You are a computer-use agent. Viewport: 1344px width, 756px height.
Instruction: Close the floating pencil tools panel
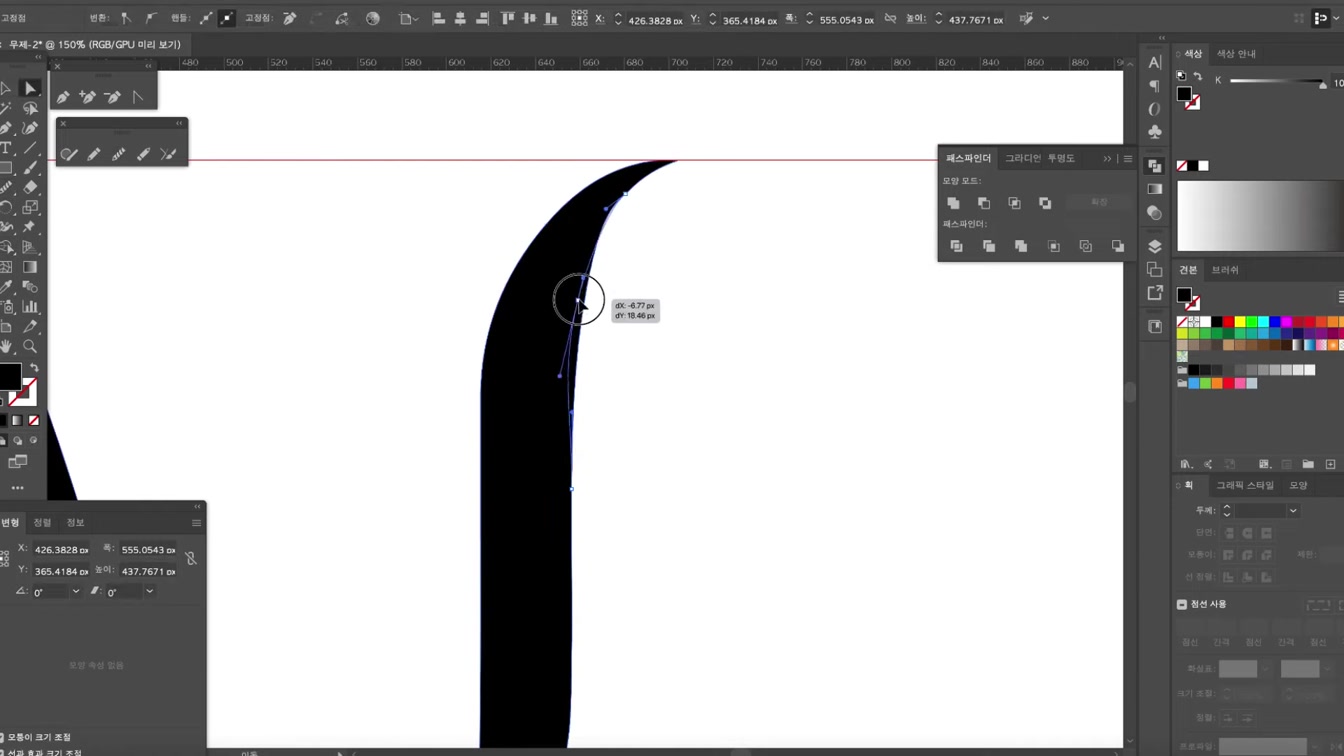63,124
